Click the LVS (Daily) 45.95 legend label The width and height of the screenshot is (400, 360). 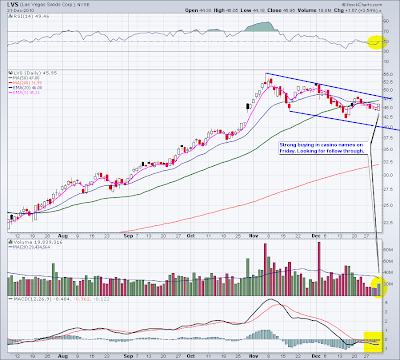pyautogui.click(x=32, y=73)
